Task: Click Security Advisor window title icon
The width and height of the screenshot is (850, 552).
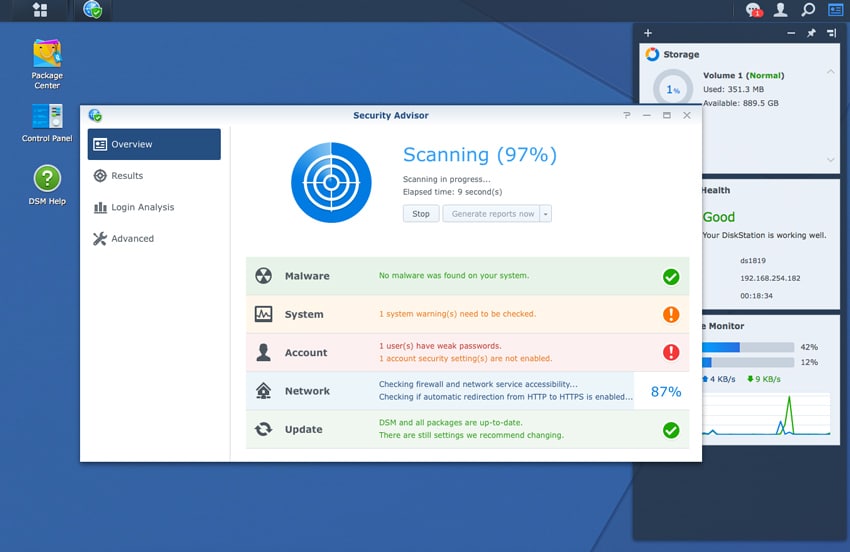Action: pyautogui.click(x=95, y=115)
